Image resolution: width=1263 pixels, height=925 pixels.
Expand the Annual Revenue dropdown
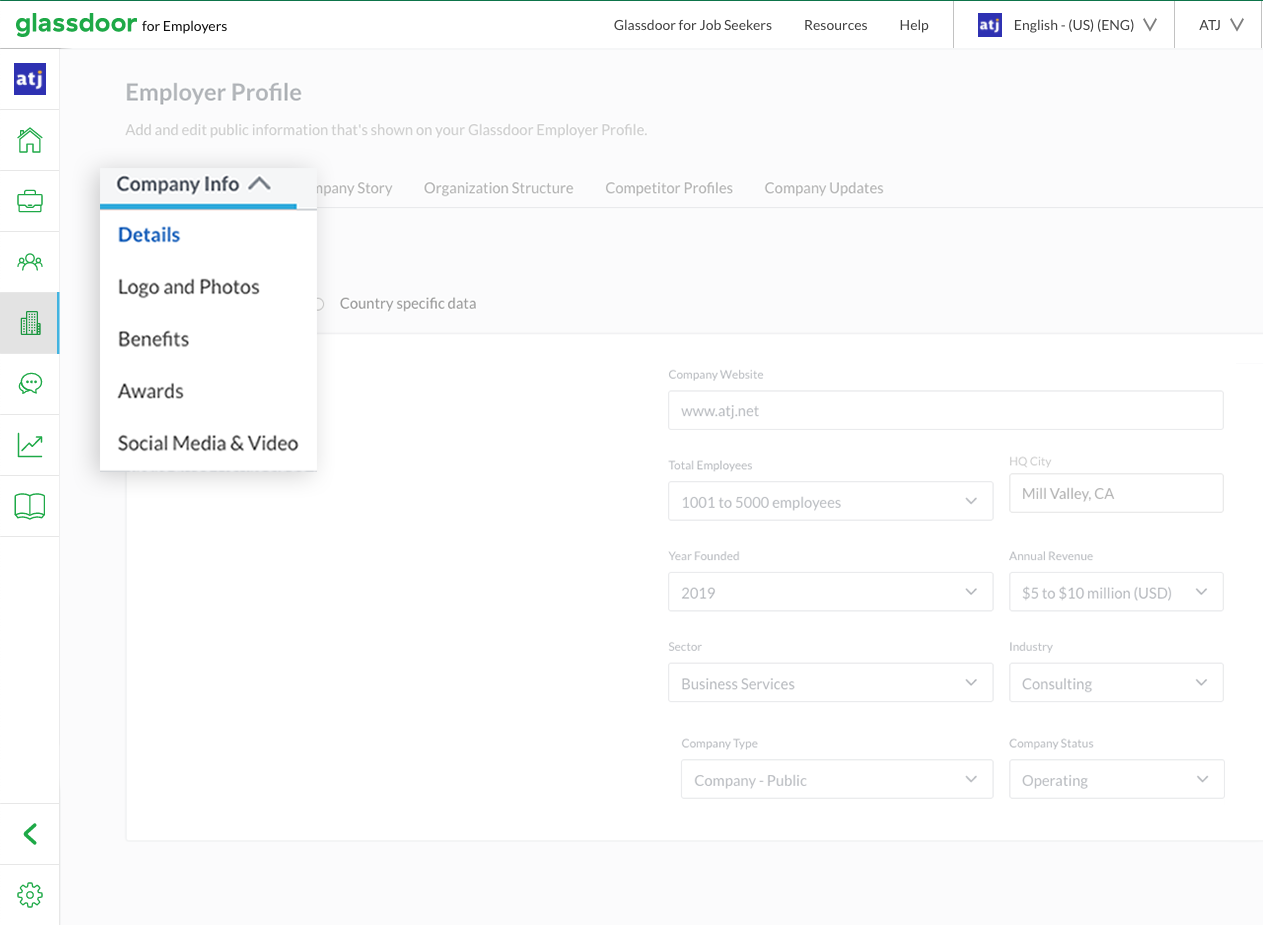tap(1115, 593)
